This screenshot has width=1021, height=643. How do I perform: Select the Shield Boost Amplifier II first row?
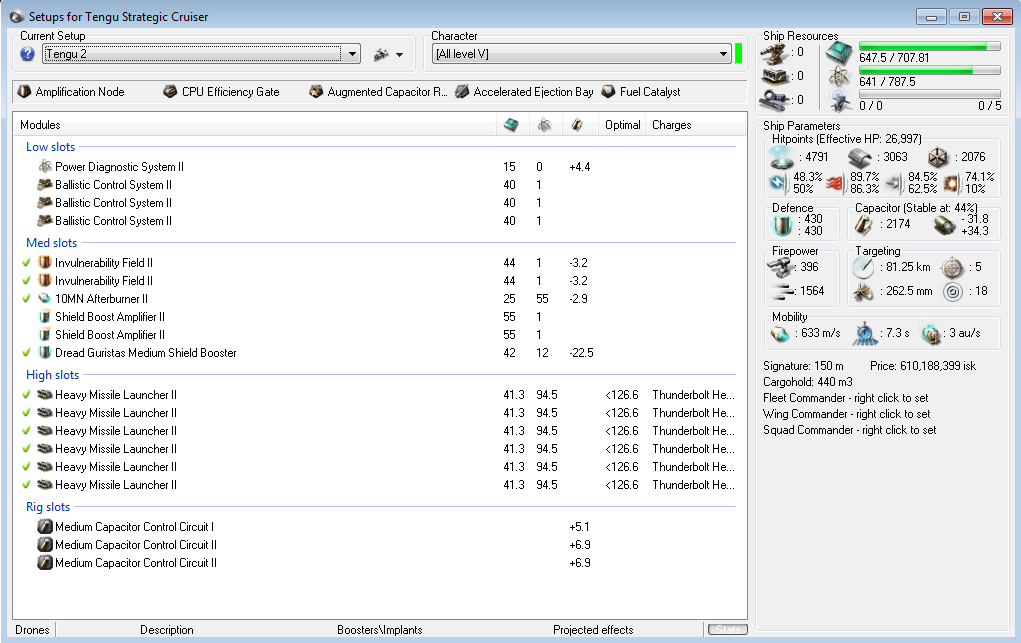pos(380,317)
